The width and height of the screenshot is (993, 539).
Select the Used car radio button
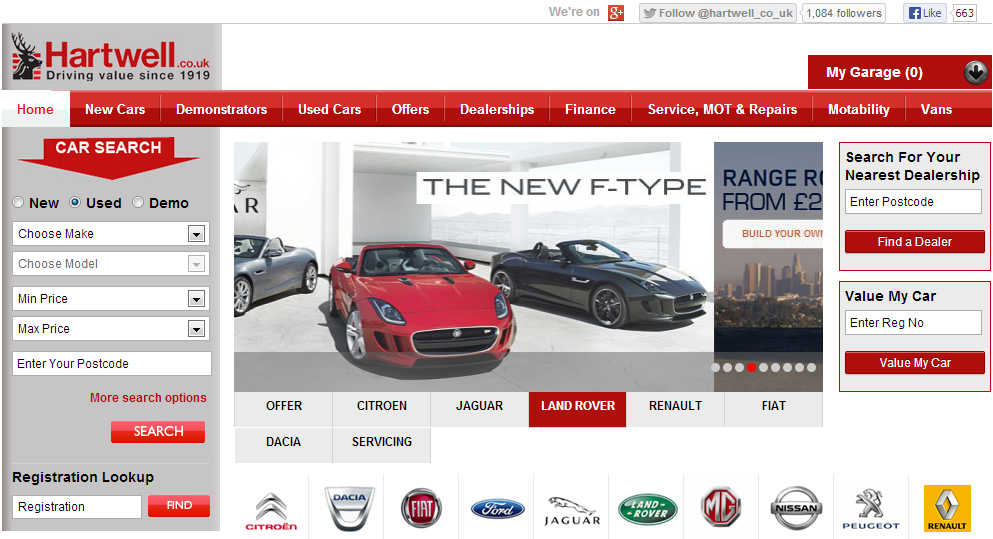[75, 203]
